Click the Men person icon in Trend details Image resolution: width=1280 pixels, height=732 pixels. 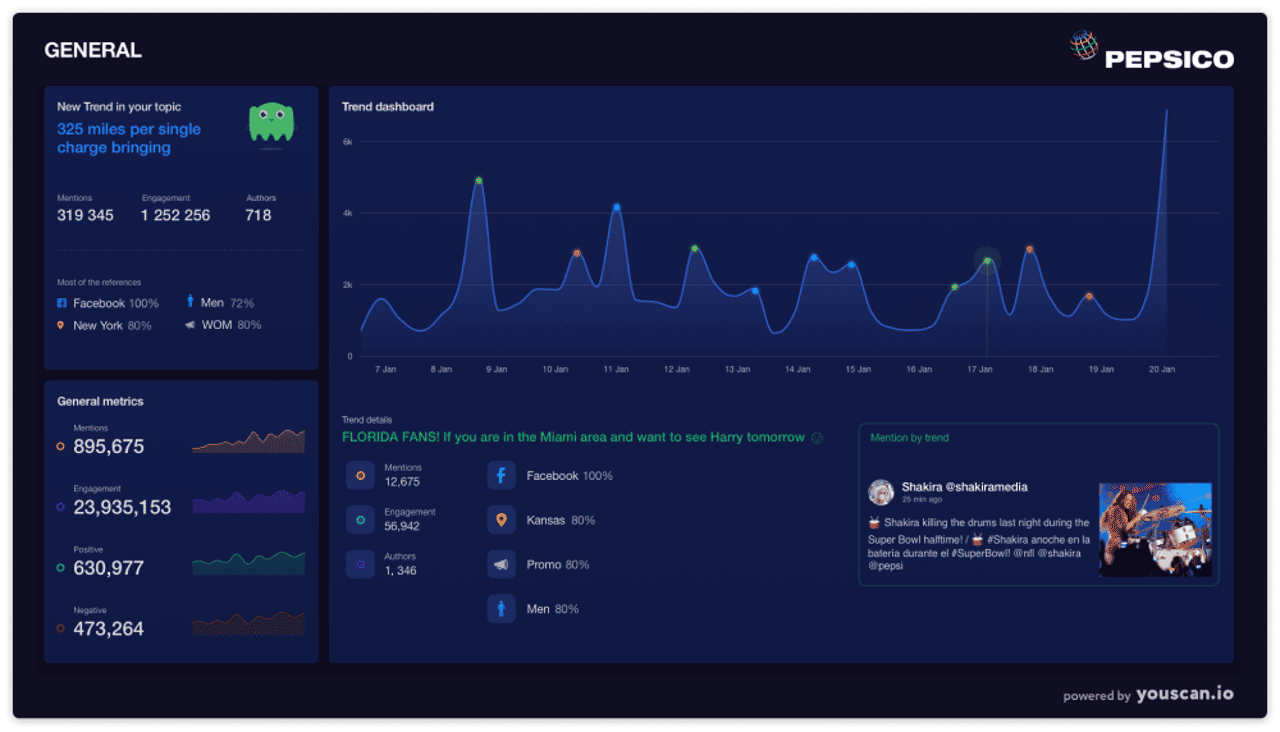[501, 609]
